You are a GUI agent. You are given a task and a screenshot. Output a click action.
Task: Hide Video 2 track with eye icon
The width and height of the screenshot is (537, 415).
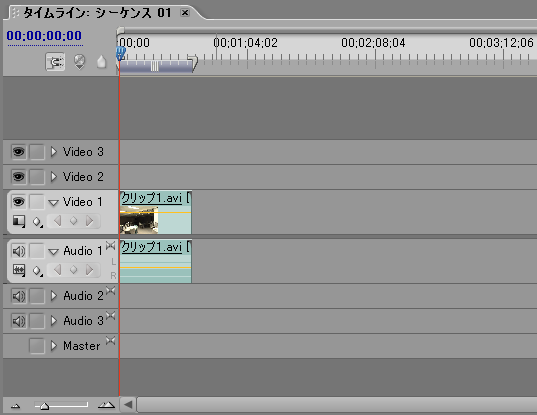coord(18,177)
